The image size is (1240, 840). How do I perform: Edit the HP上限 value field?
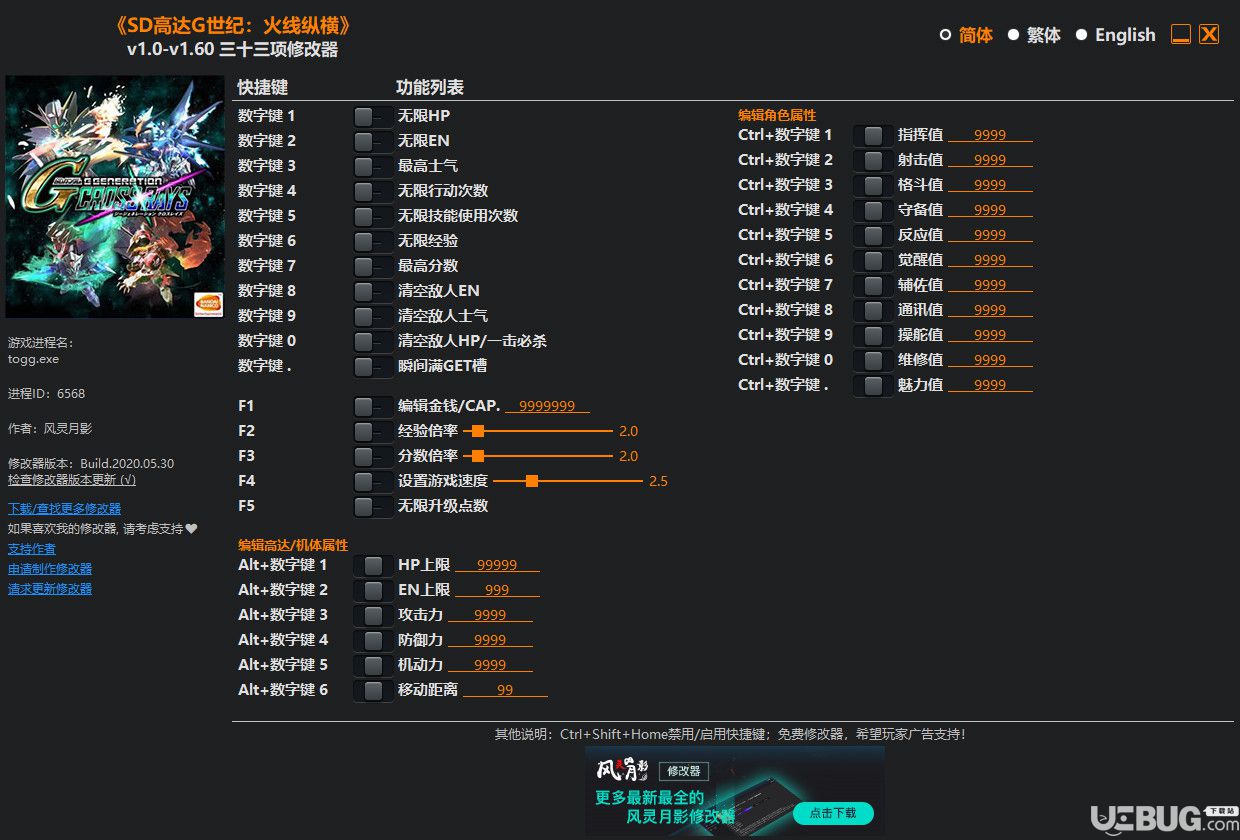click(497, 565)
